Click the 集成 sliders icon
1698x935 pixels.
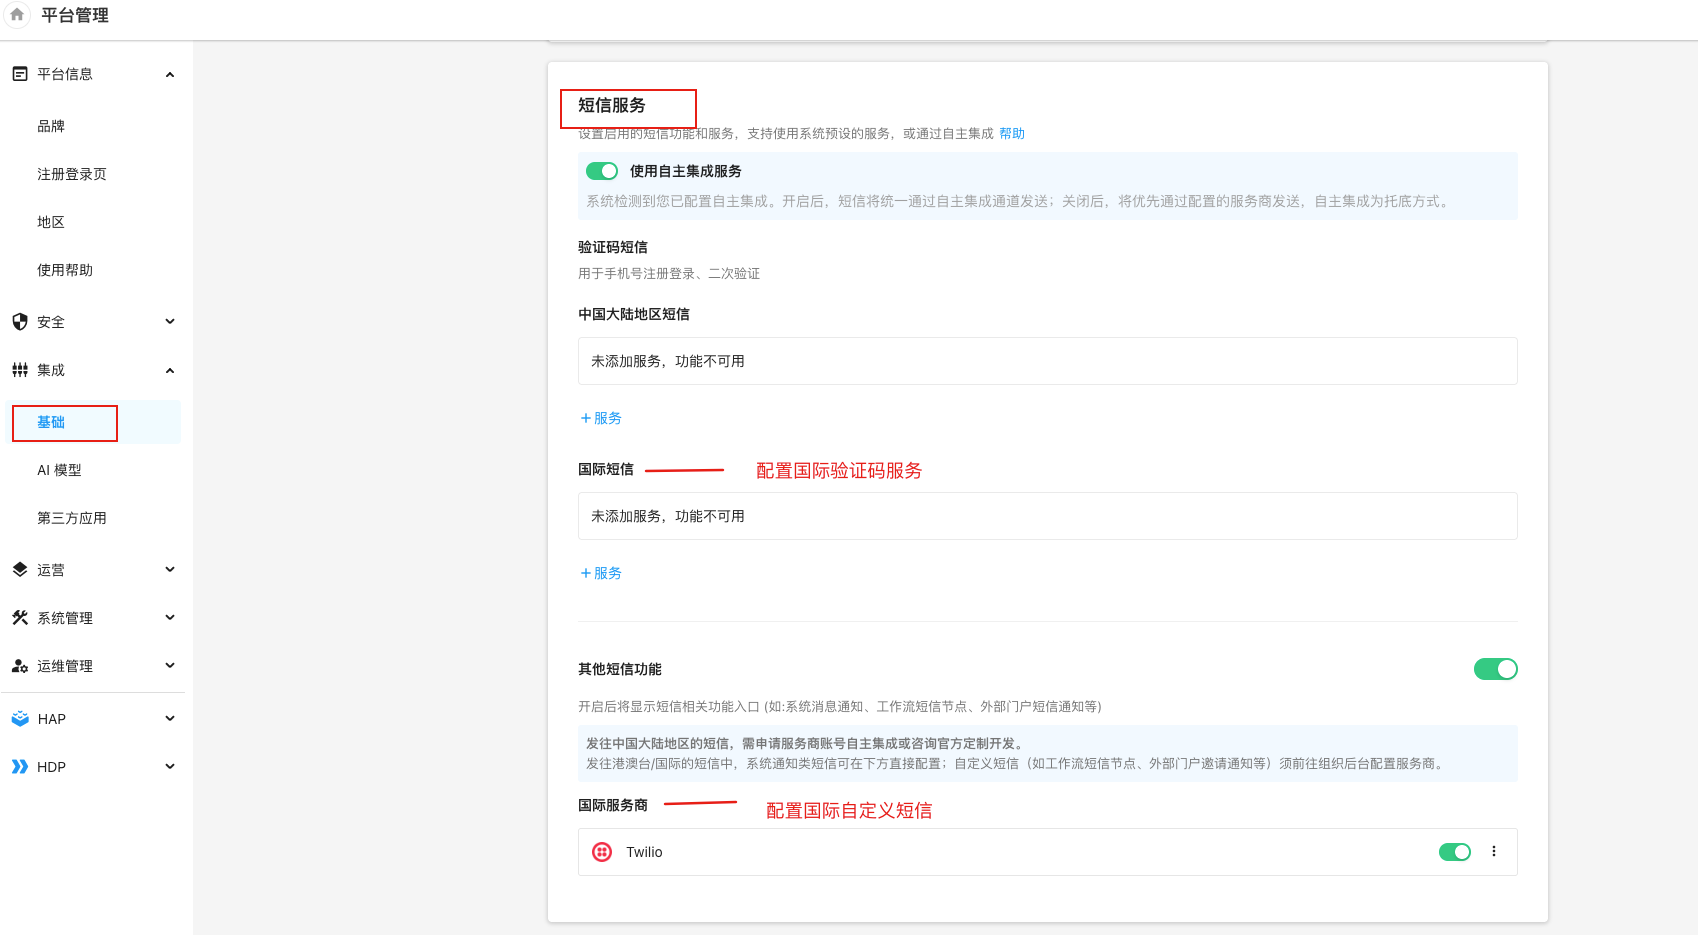[x=20, y=370]
